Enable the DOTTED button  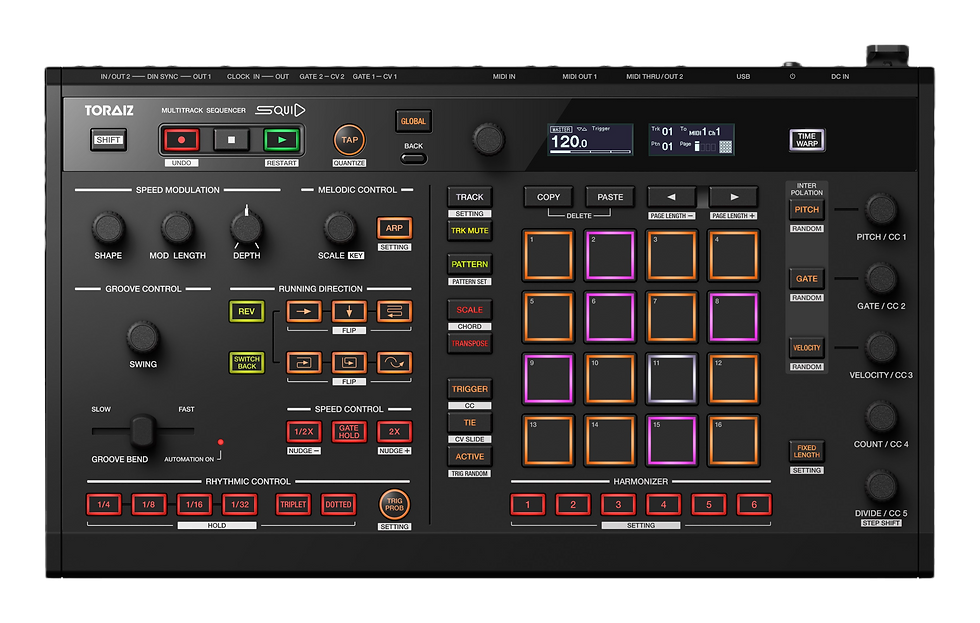click(x=338, y=504)
